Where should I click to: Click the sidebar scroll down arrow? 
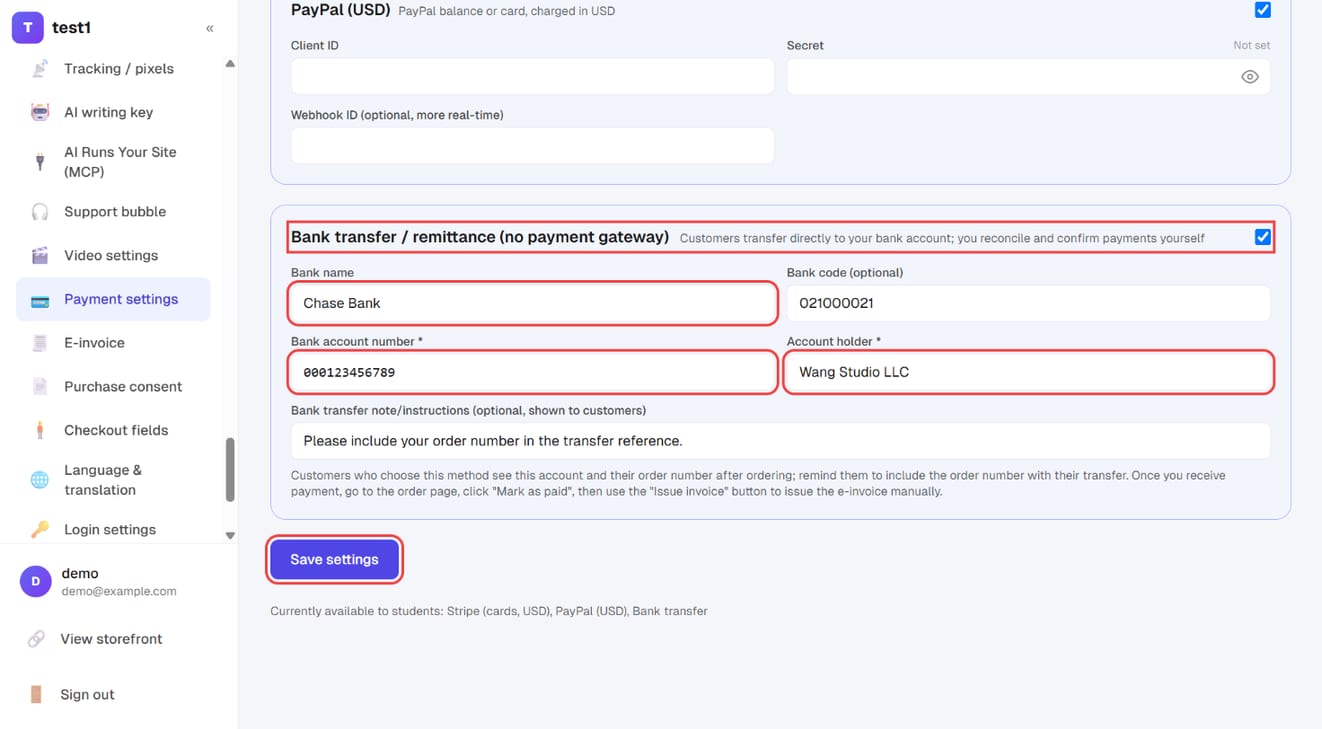click(x=230, y=536)
